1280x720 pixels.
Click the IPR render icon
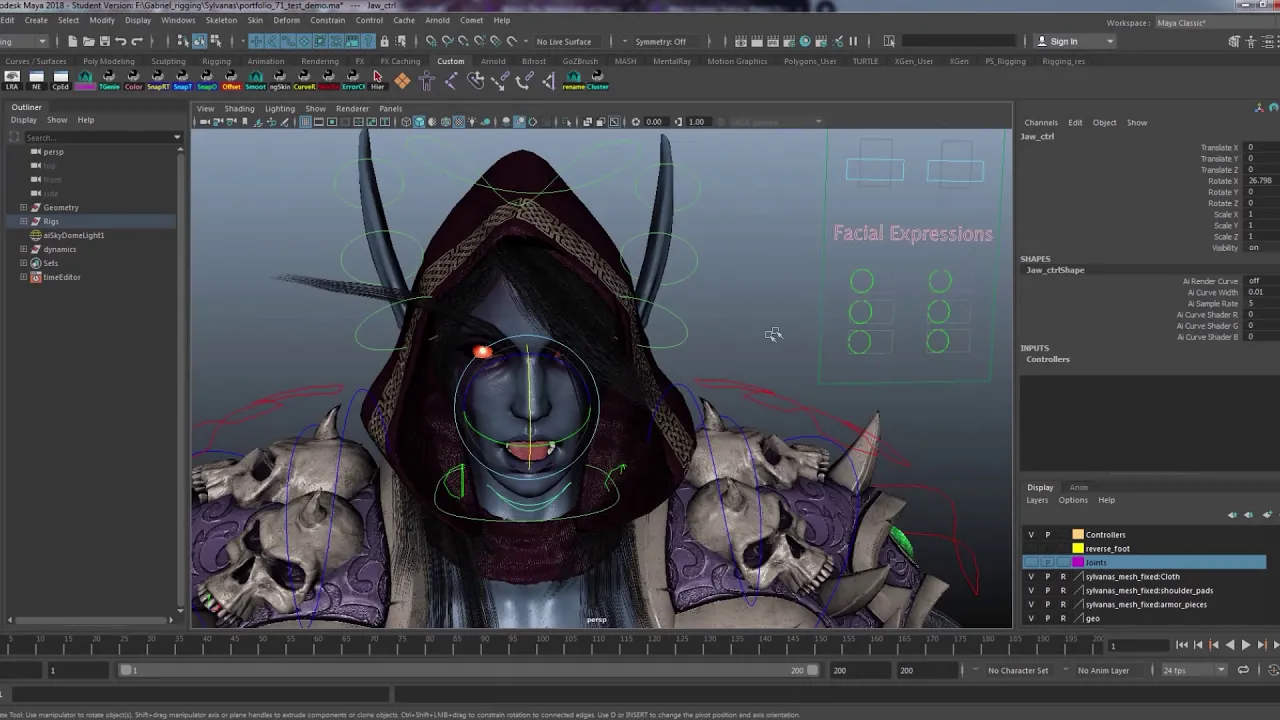pos(773,41)
